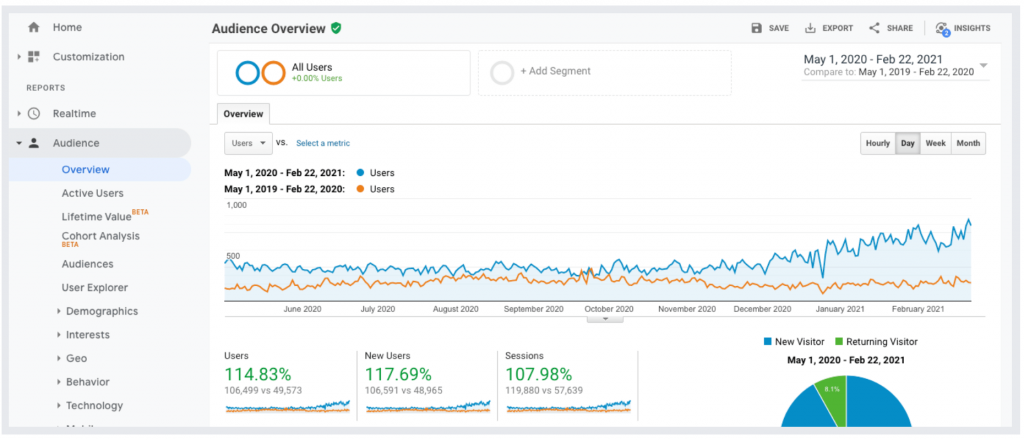
Task: Select the Overview tab
Action: (243, 114)
